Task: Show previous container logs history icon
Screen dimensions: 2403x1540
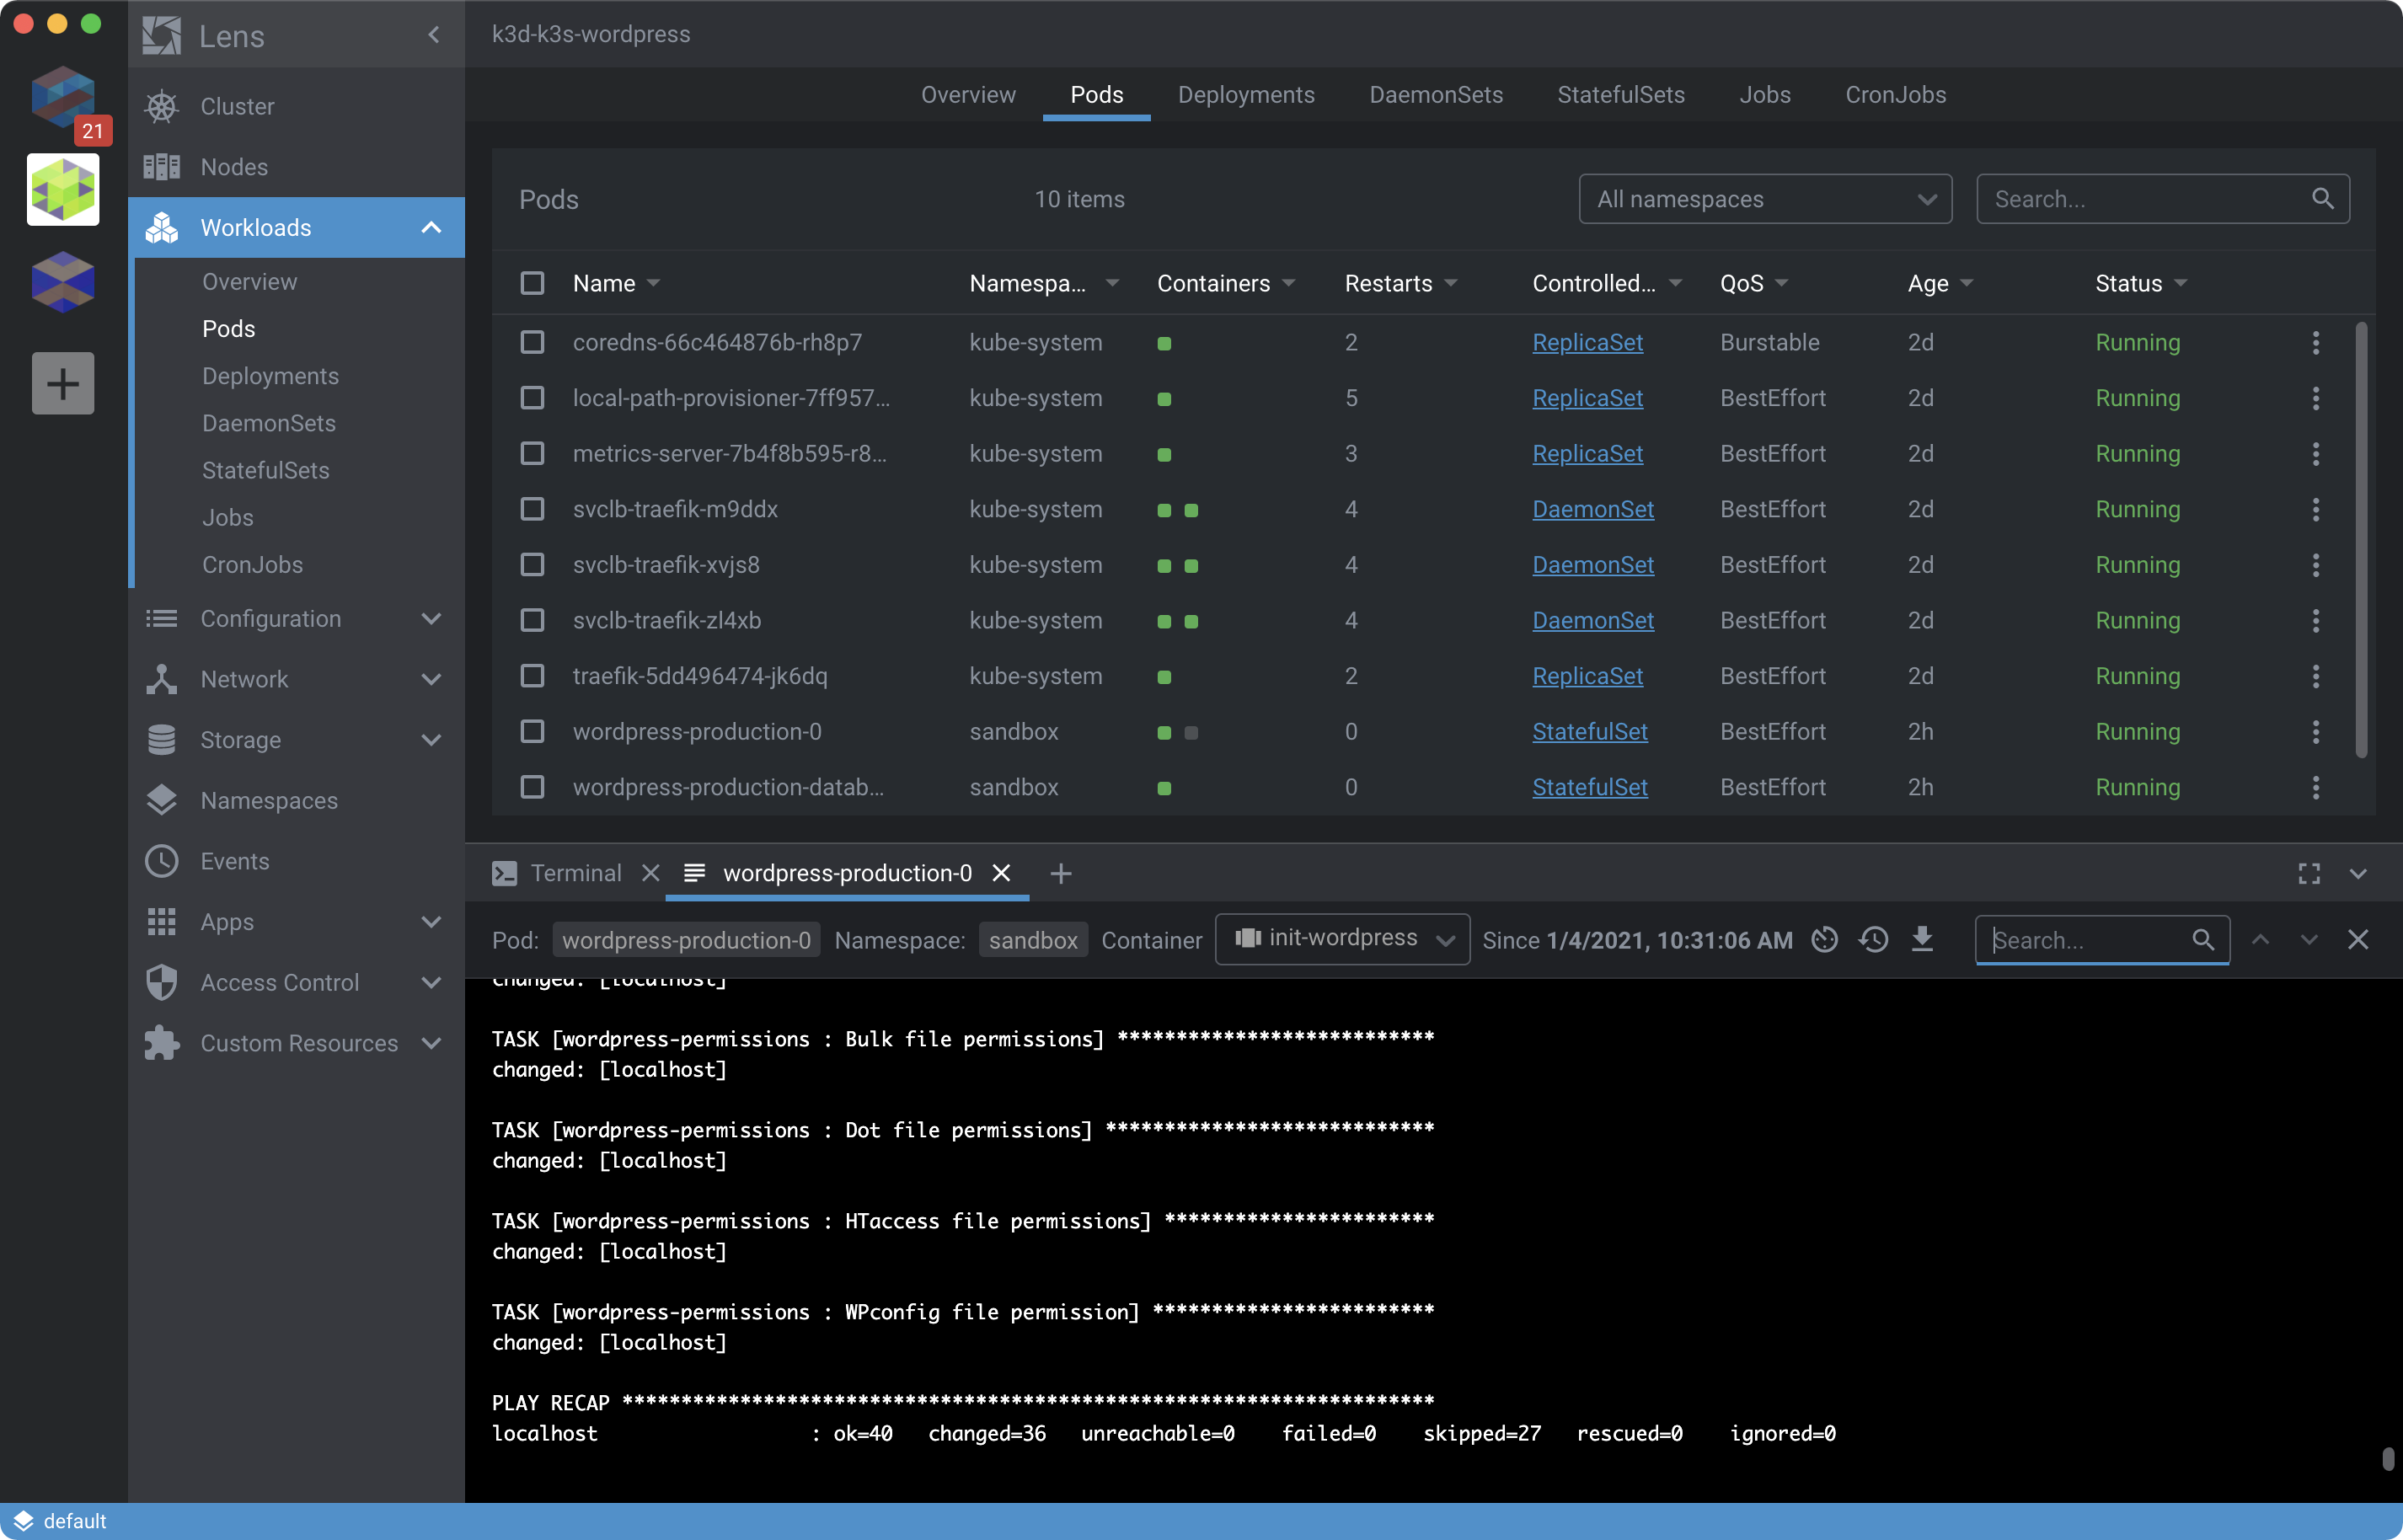Action: click(1874, 939)
